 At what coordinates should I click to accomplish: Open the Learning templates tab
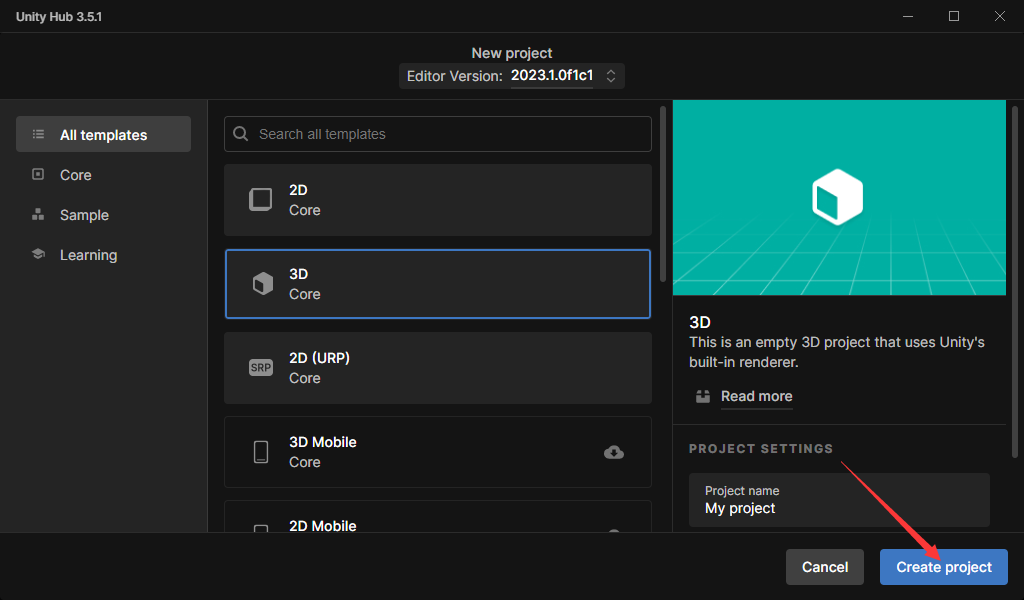(x=88, y=255)
